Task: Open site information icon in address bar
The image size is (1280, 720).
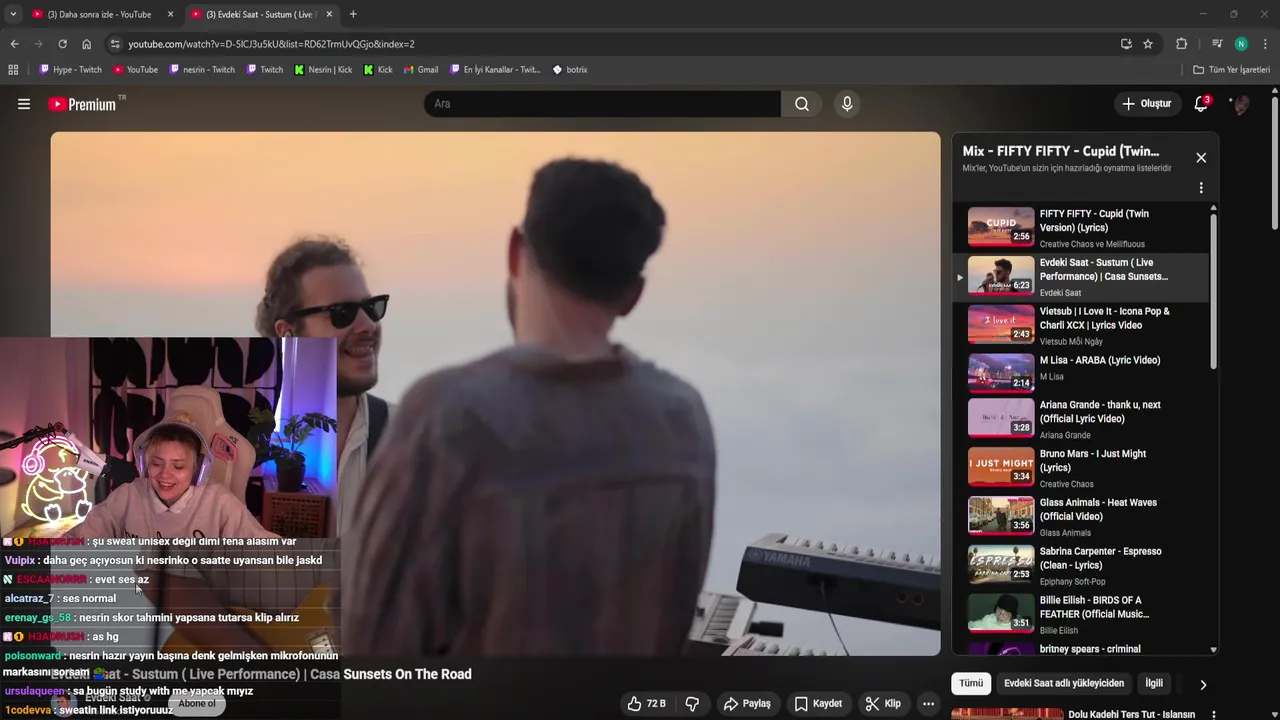Action: pos(115,44)
